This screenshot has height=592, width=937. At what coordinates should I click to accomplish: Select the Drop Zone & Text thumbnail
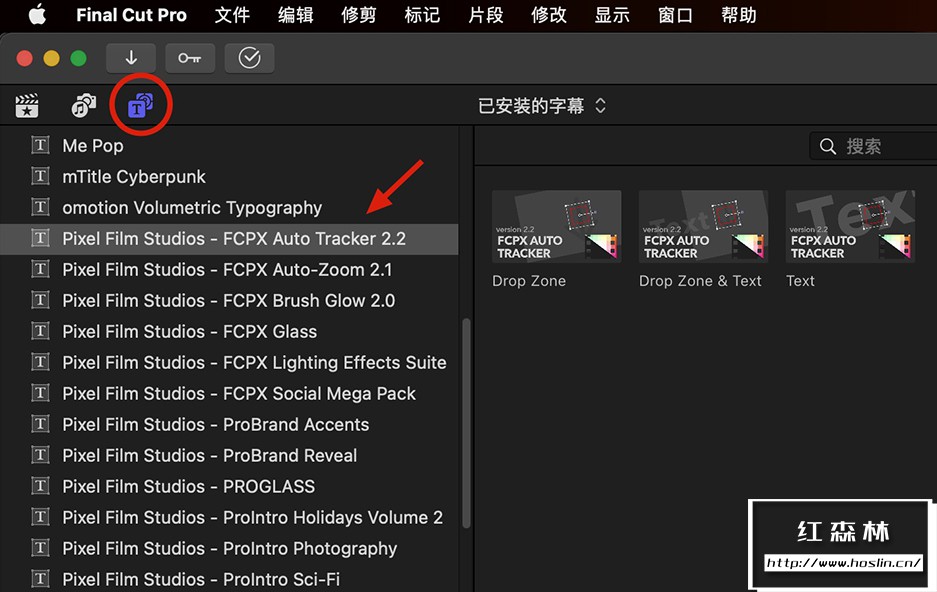[x=703, y=227]
